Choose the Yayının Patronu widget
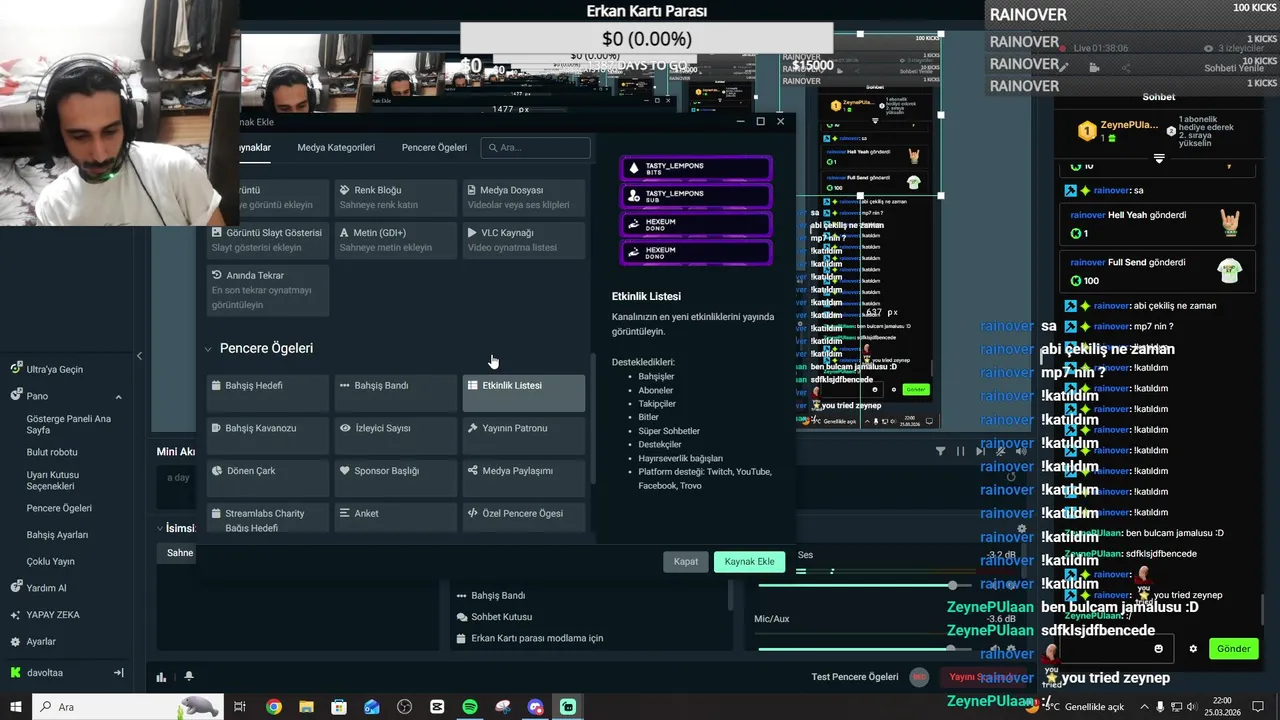Viewport: 1280px width, 720px height. pyautogui.click(x=523, y=436)
